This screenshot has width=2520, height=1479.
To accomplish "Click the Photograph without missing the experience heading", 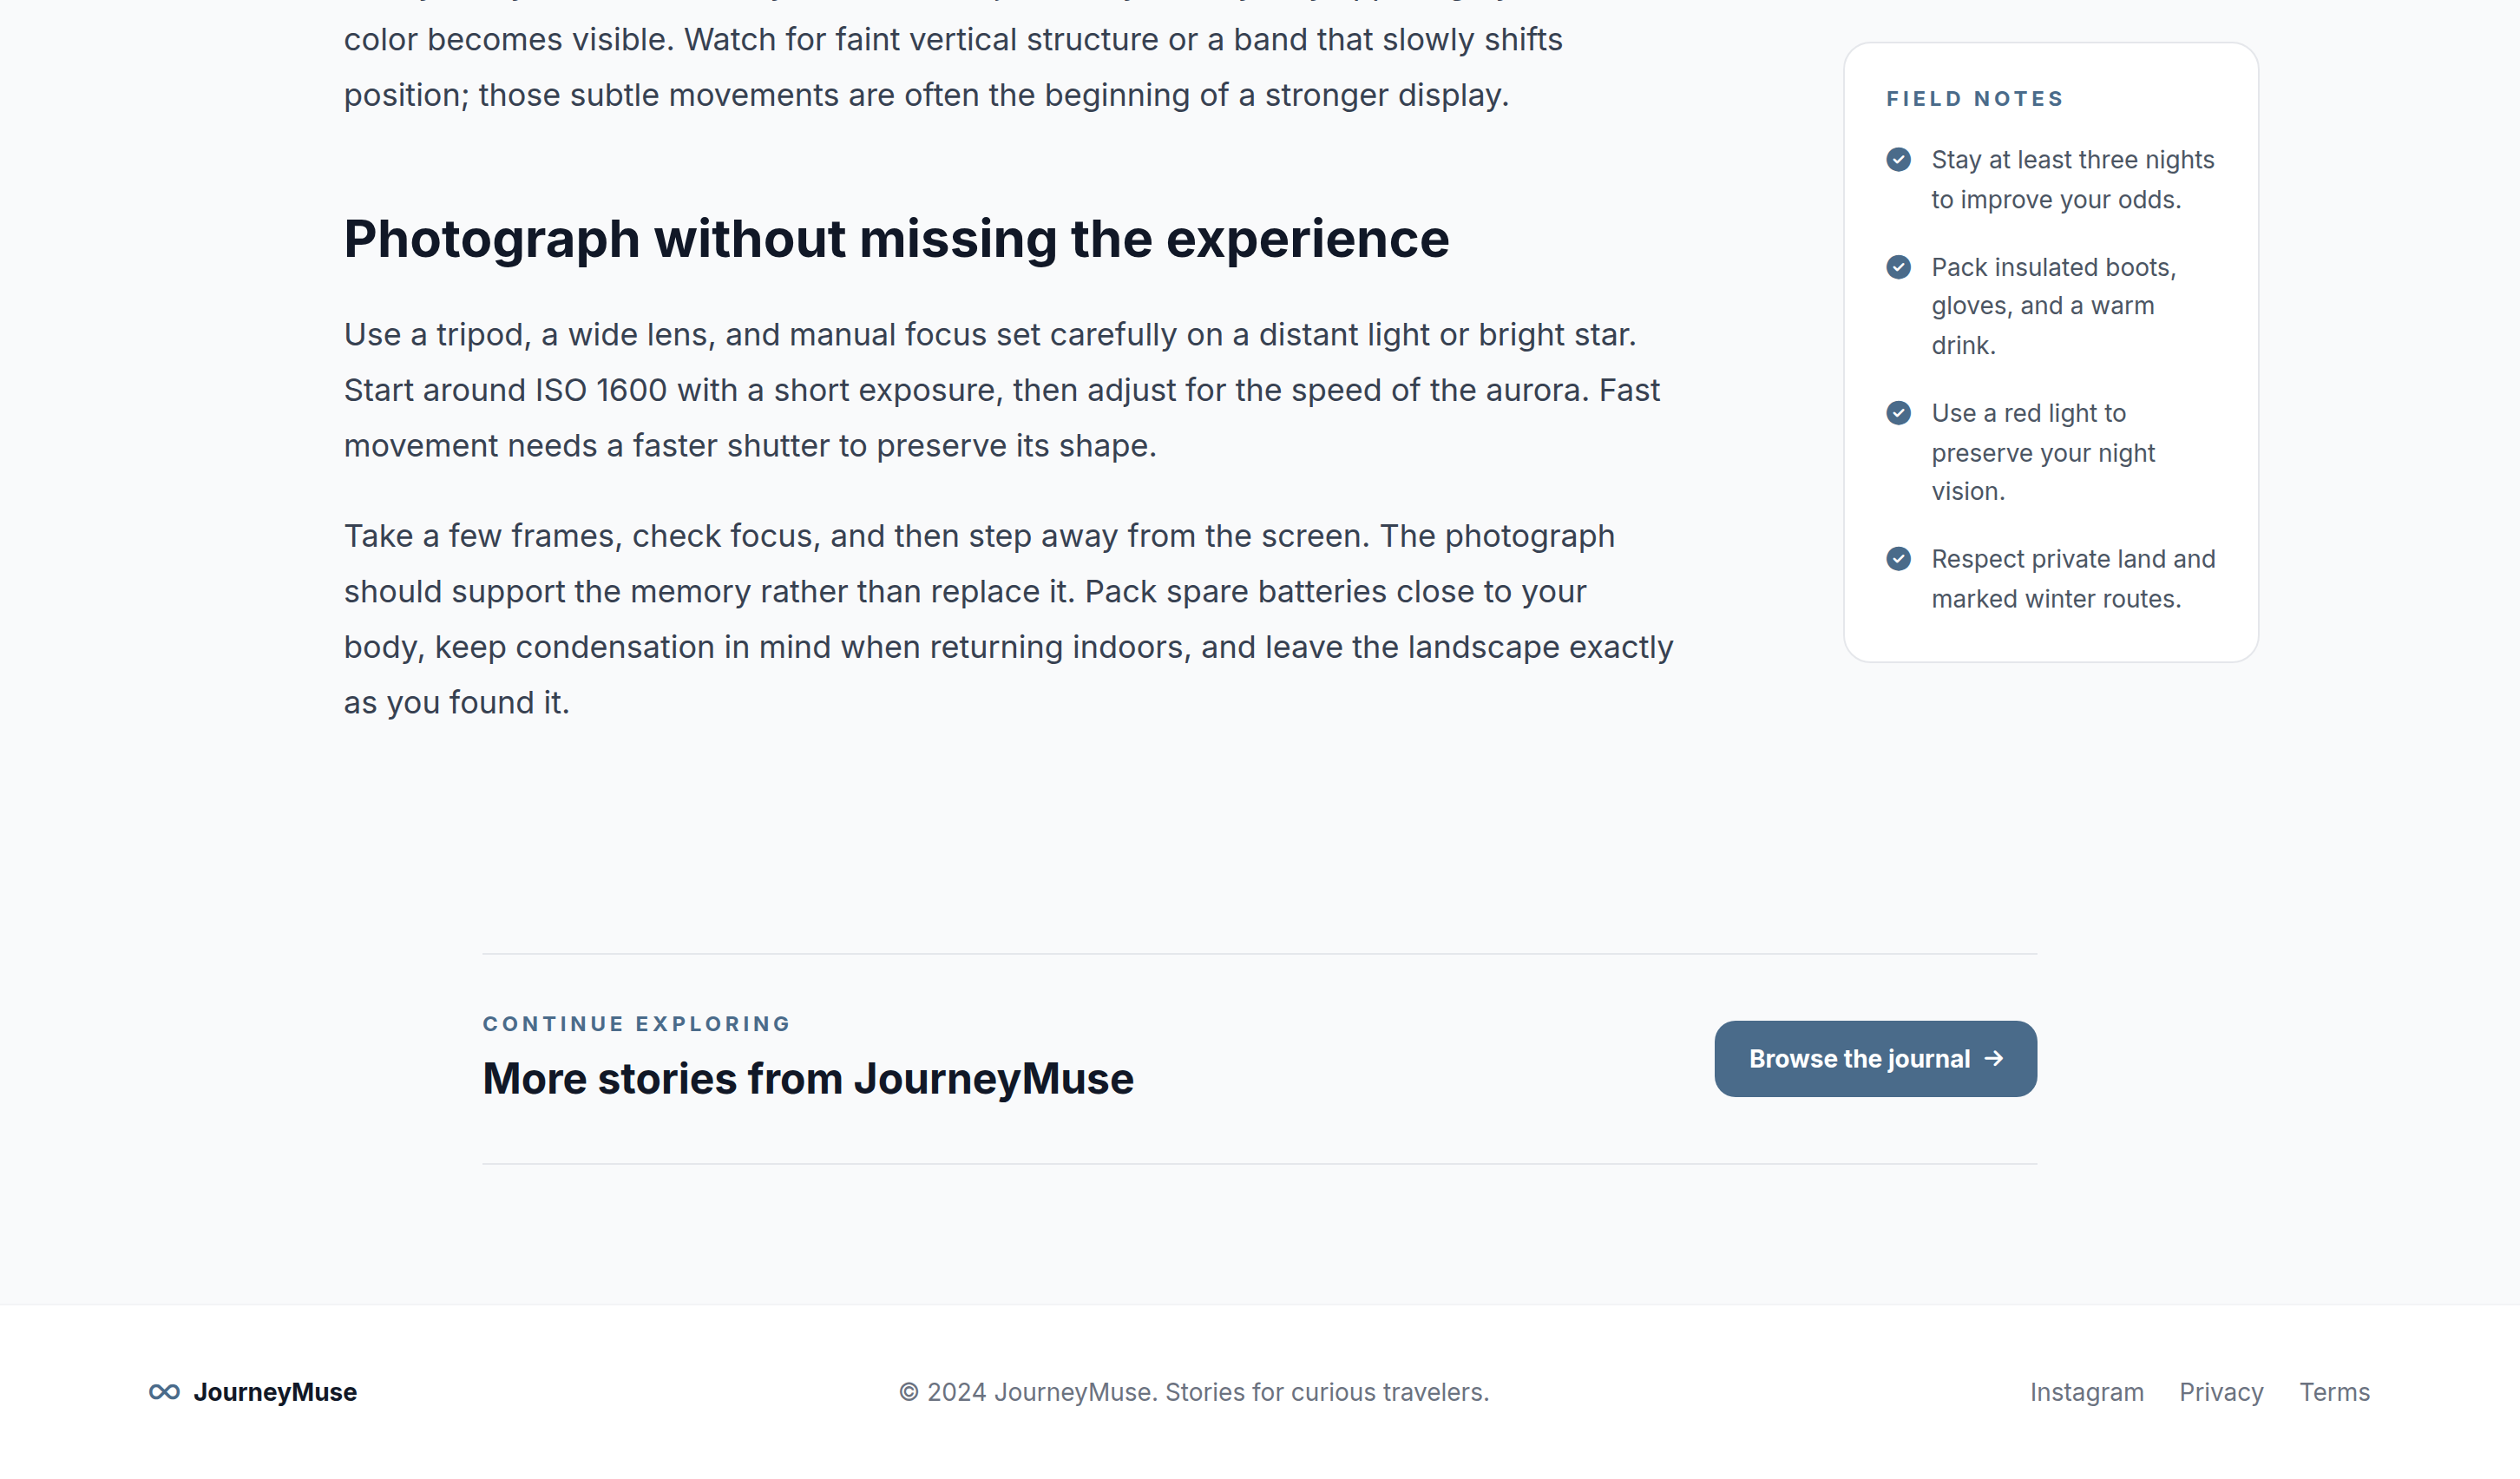I will tap(896, 239).
